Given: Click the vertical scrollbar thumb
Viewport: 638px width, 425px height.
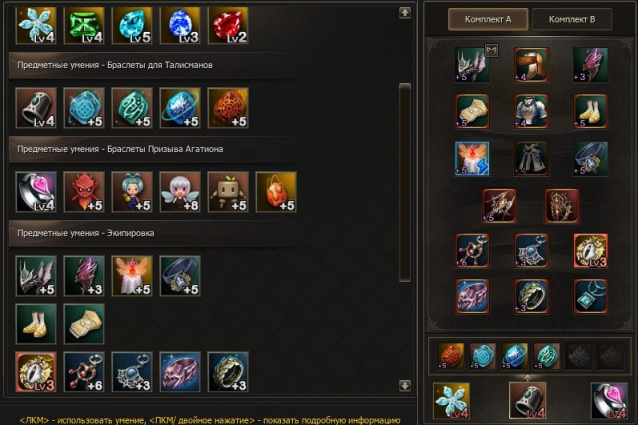Looking at the screenshot, I should pyautogui.click(x=405, y=182).
